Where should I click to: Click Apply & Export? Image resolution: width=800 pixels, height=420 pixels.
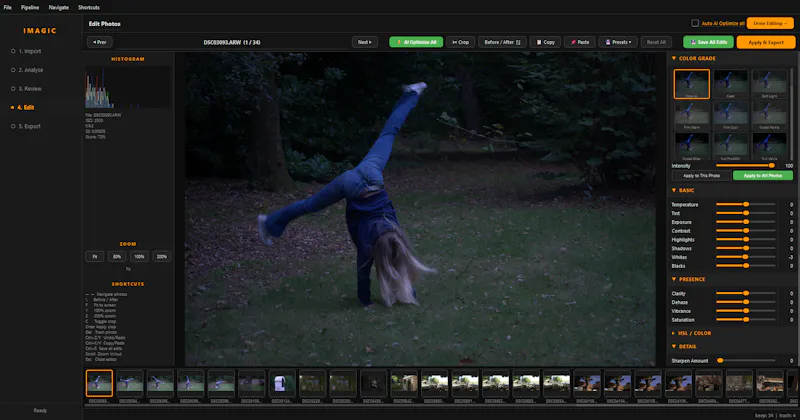coord(766,42)
